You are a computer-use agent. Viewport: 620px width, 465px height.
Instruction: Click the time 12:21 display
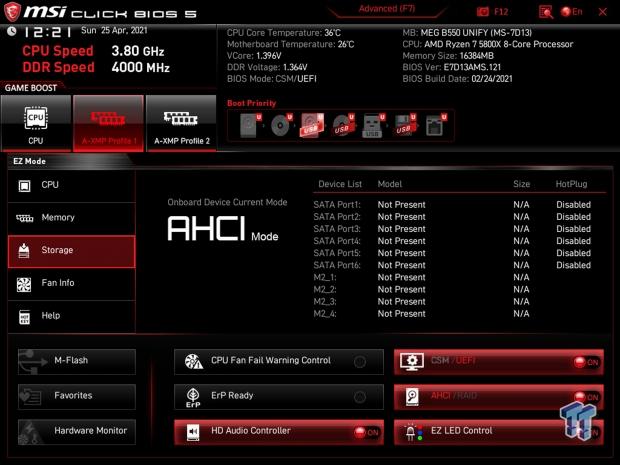pyautogui.click(x=48, y=32)
